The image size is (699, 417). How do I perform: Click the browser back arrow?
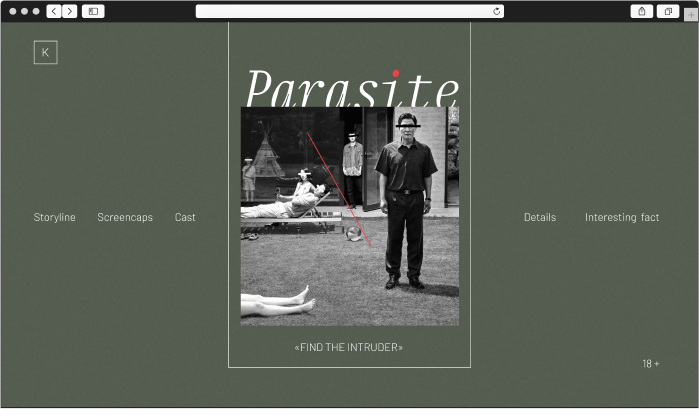54,11
